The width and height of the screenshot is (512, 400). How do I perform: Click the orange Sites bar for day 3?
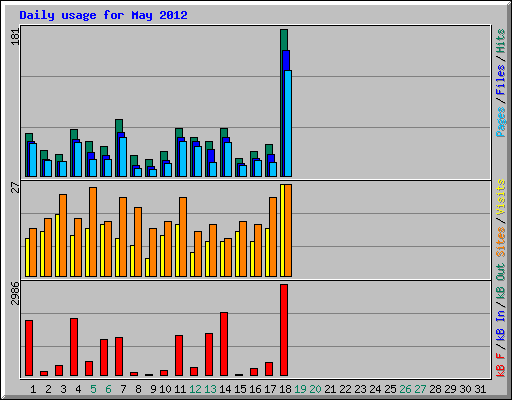(x=63, y=235)
